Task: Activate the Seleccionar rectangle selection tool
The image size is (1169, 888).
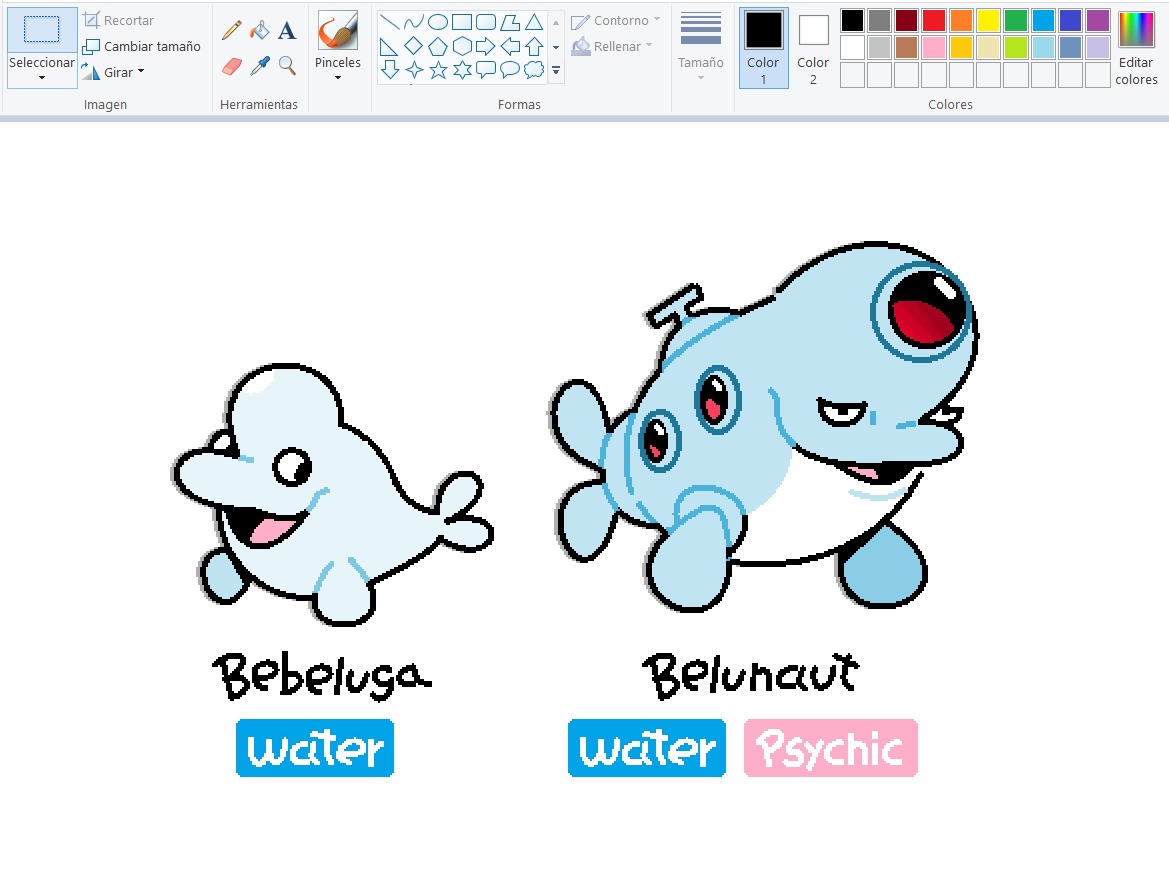Action: [42, 30]
